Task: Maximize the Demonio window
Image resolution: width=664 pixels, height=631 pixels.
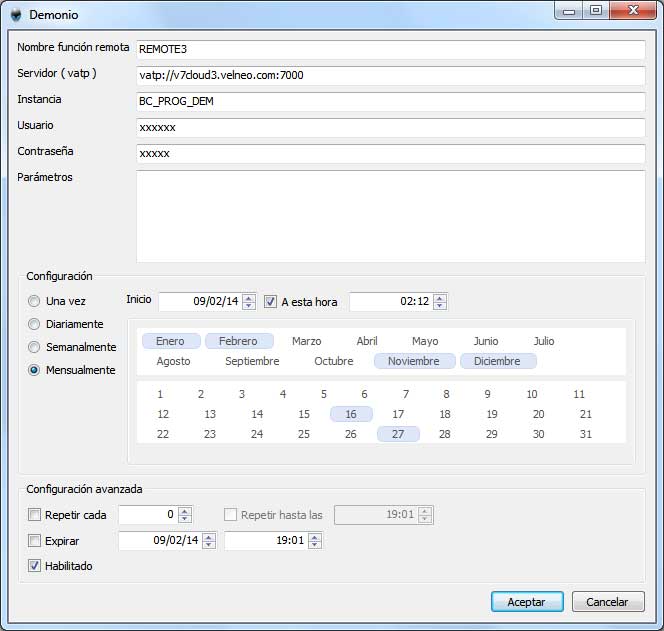Action: click(x=596, y=11)
